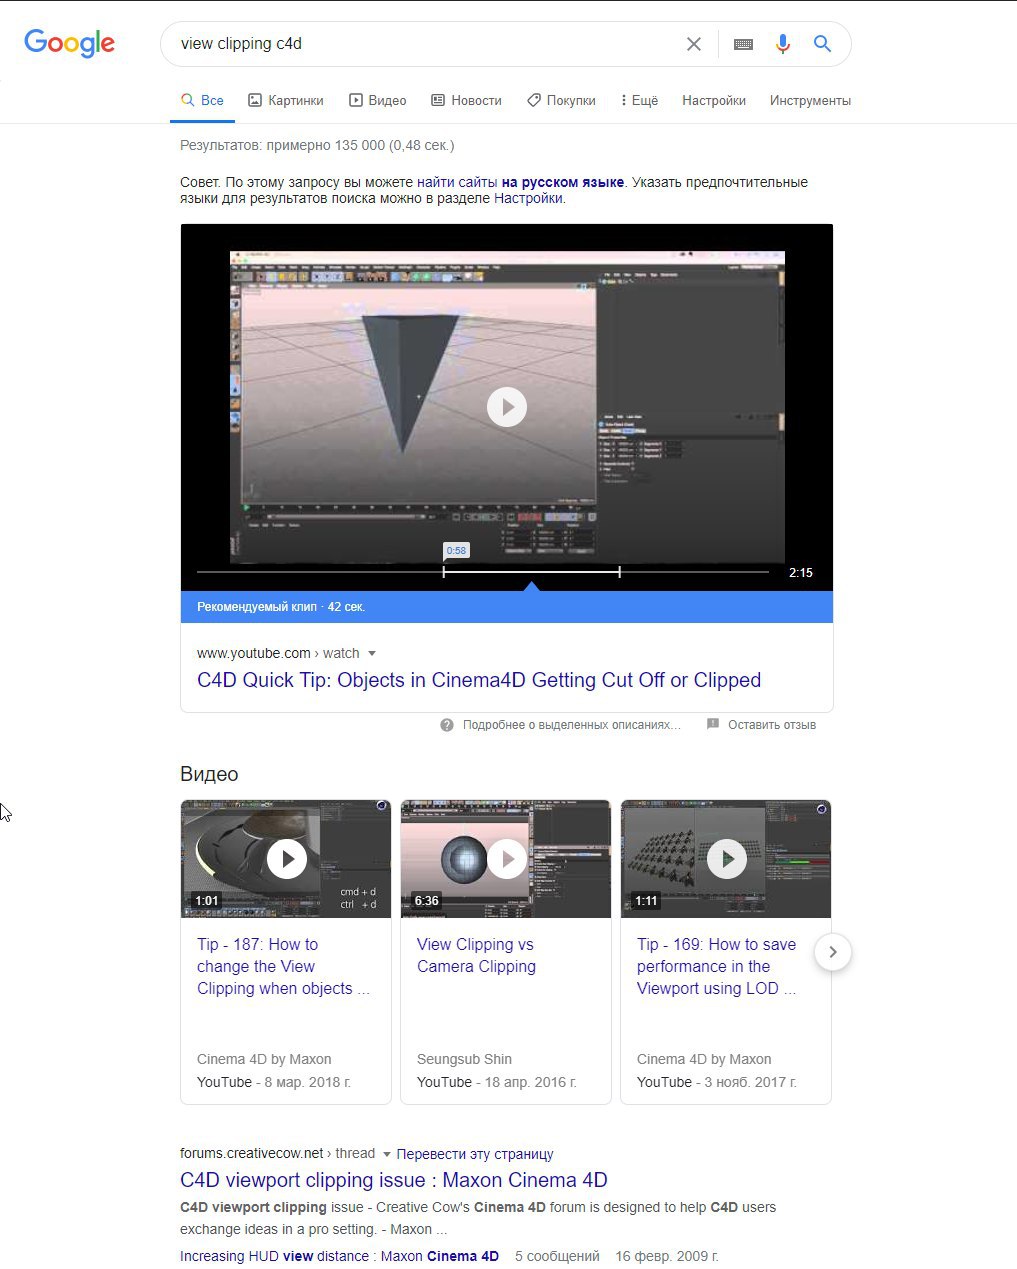Open Tip - 187: How to change the View Clipping
Viewport: 1017px width, 1269px height.
click(283, 966)
